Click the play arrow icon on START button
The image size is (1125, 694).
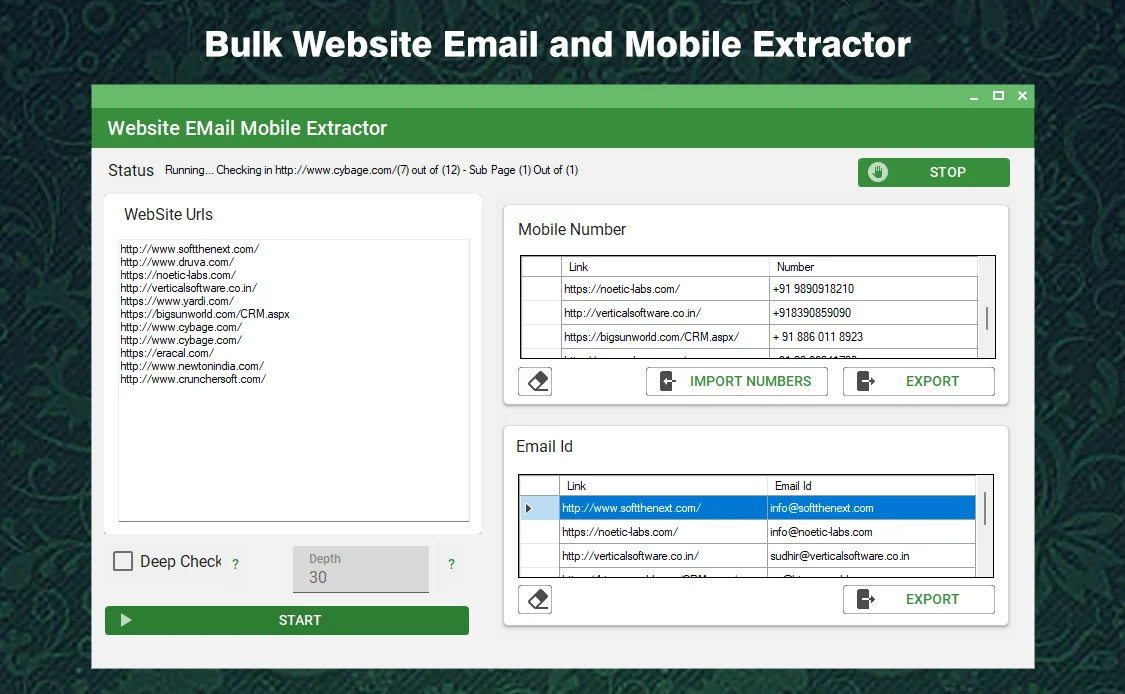click(x=125, y=620)
